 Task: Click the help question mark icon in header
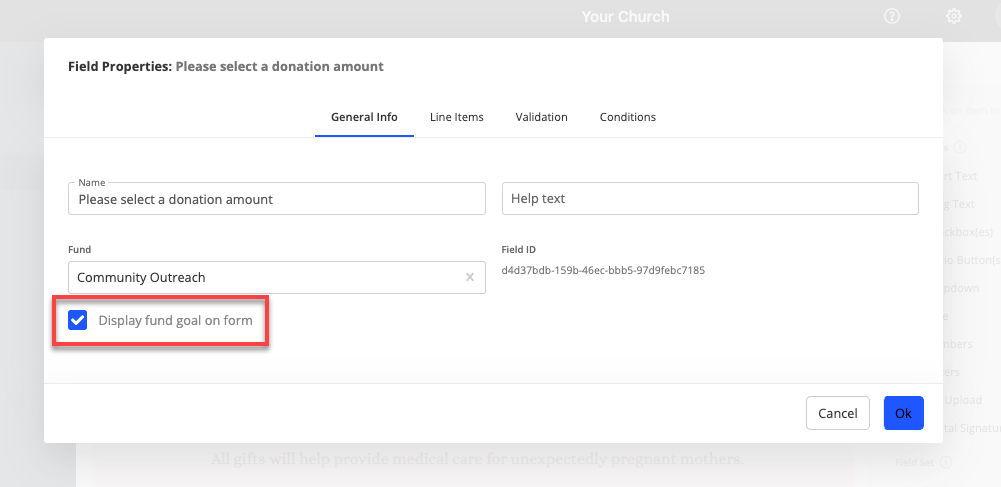pyautogui.click(x=892, y=17)
